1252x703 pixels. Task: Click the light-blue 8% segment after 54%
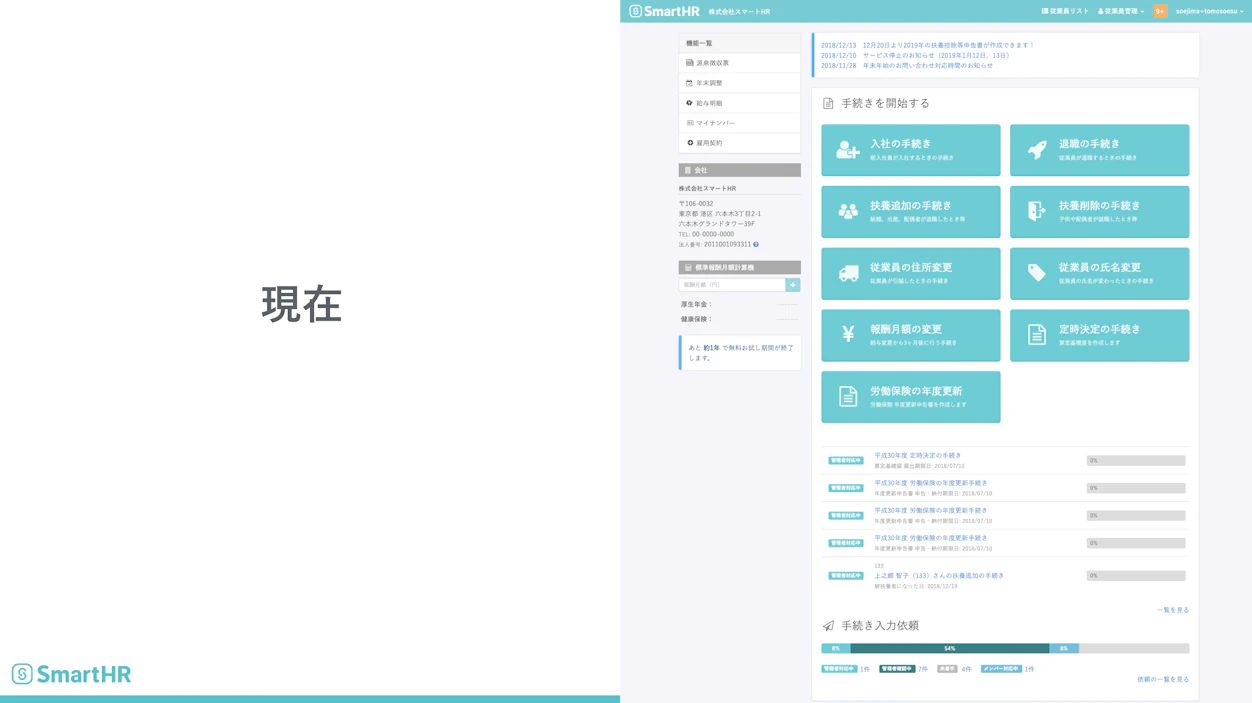point(1064,648)
